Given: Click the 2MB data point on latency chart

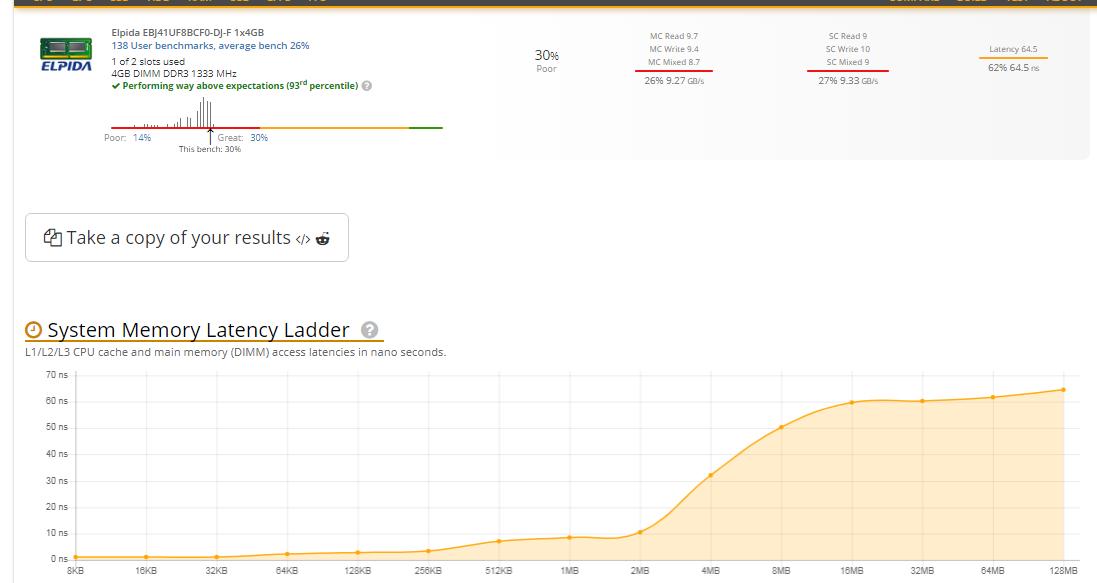Looking at the screenshot, I should 640,533.
